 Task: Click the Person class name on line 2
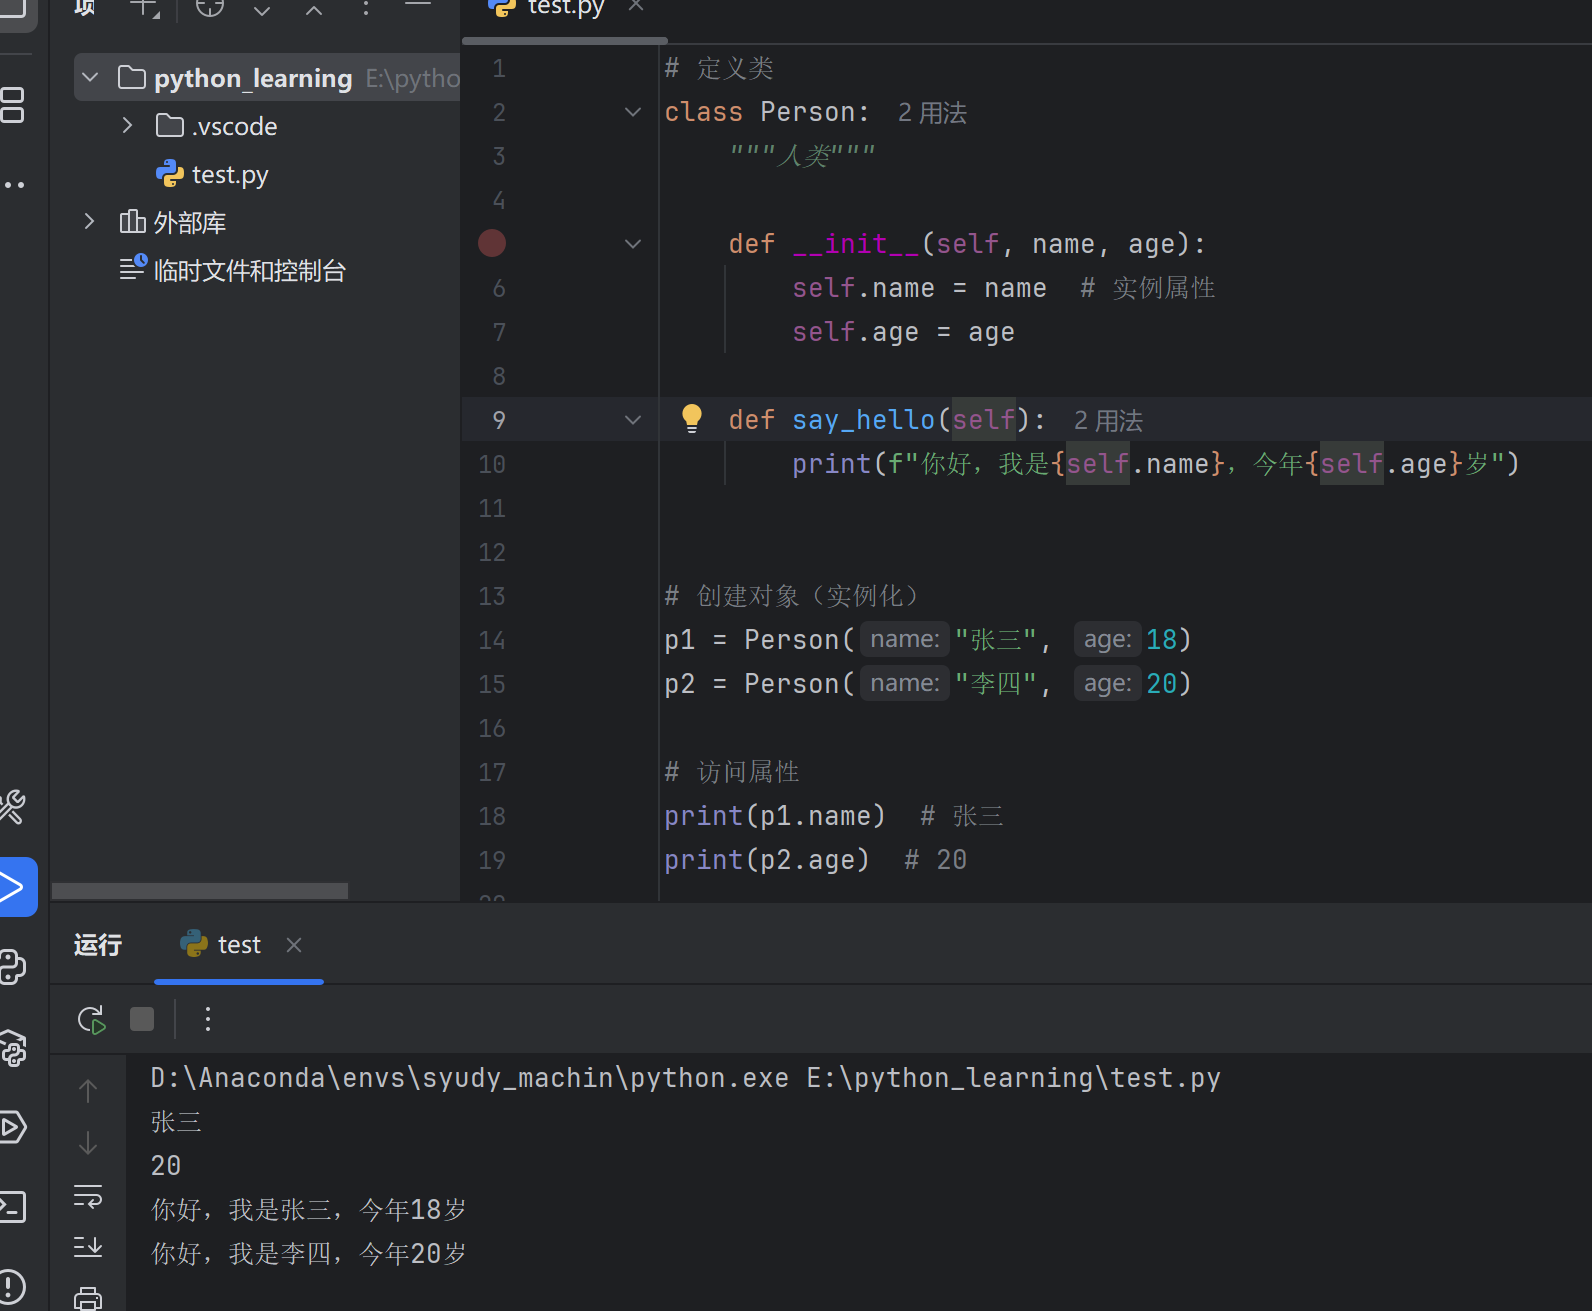tap(807, 112)
